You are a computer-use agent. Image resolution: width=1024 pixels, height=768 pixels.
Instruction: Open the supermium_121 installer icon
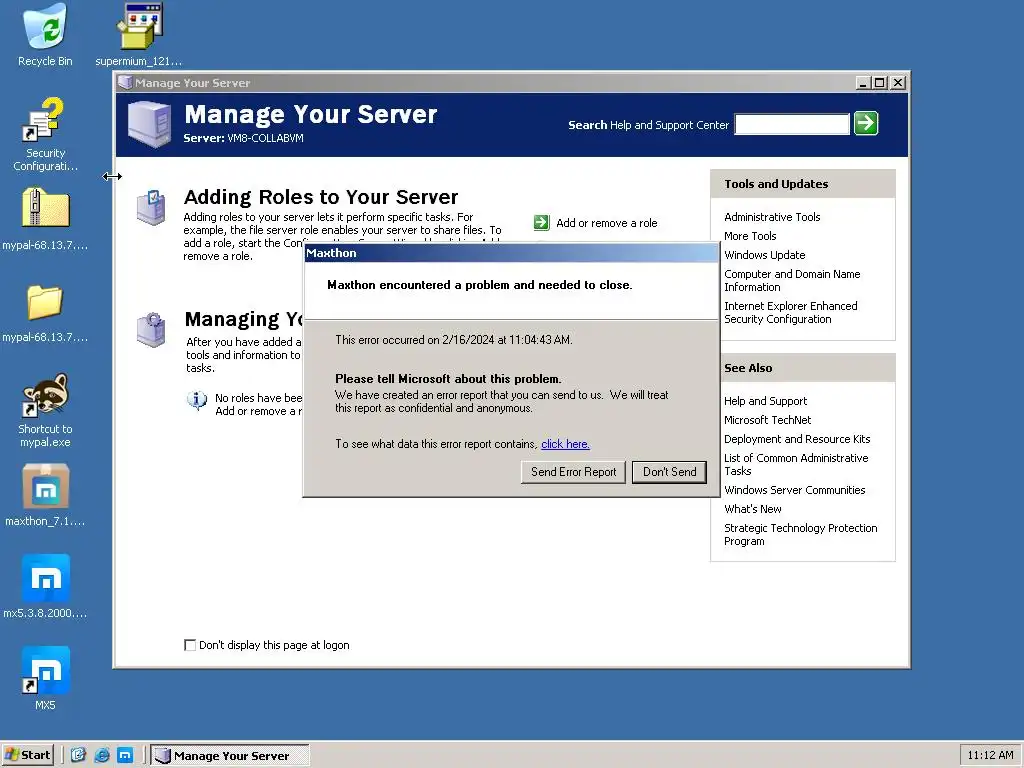(139, 26)
